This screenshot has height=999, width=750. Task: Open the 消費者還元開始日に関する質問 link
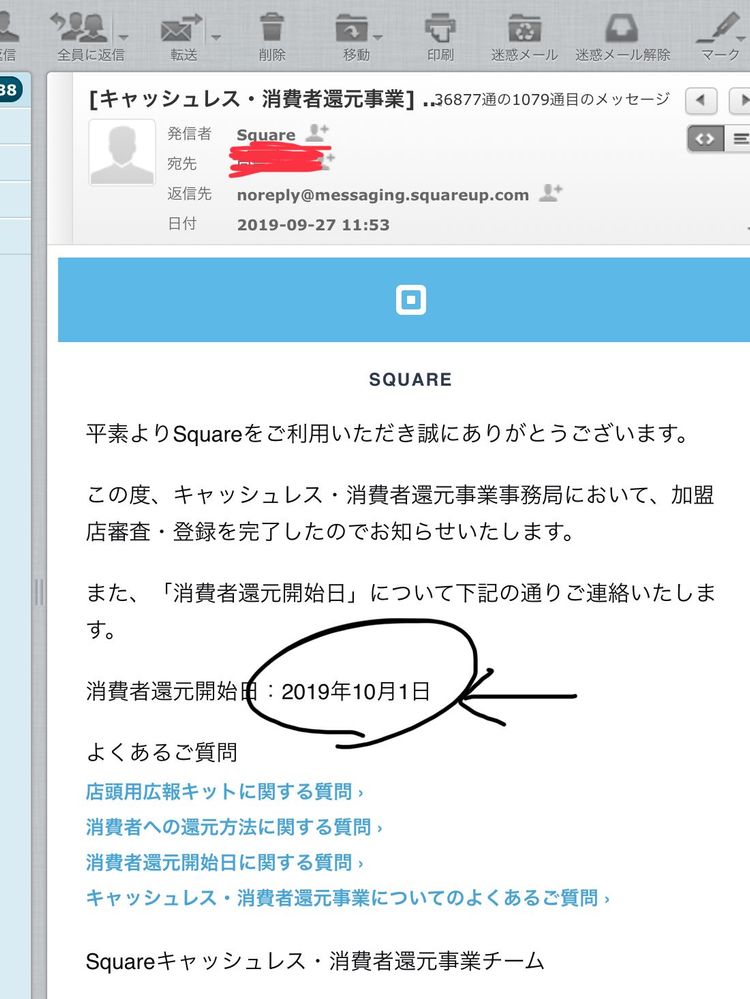(224, 863)
